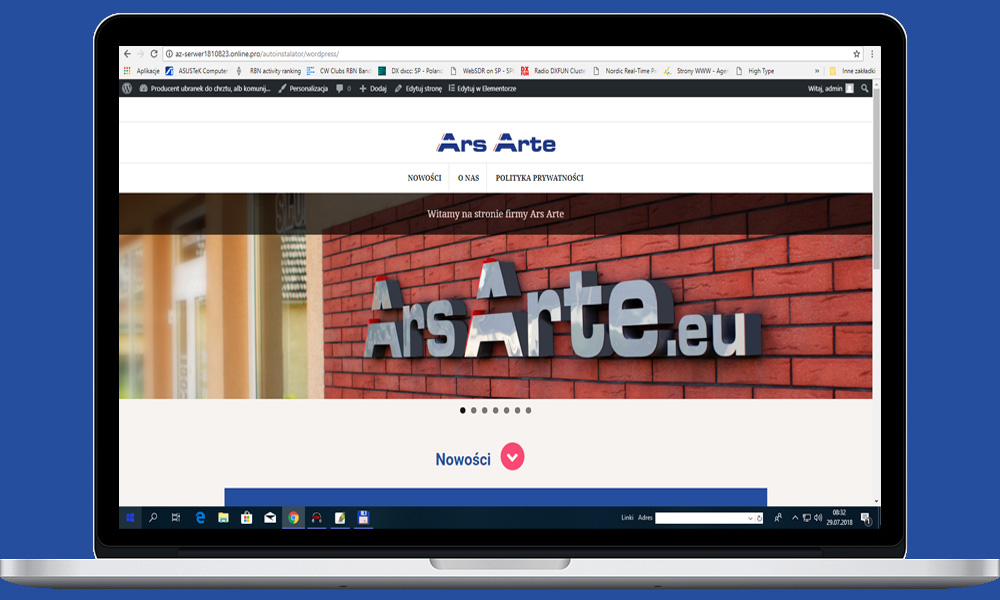
Task: Open the Inne zakładki bookmarks folder
Action: tap(852, 71)
